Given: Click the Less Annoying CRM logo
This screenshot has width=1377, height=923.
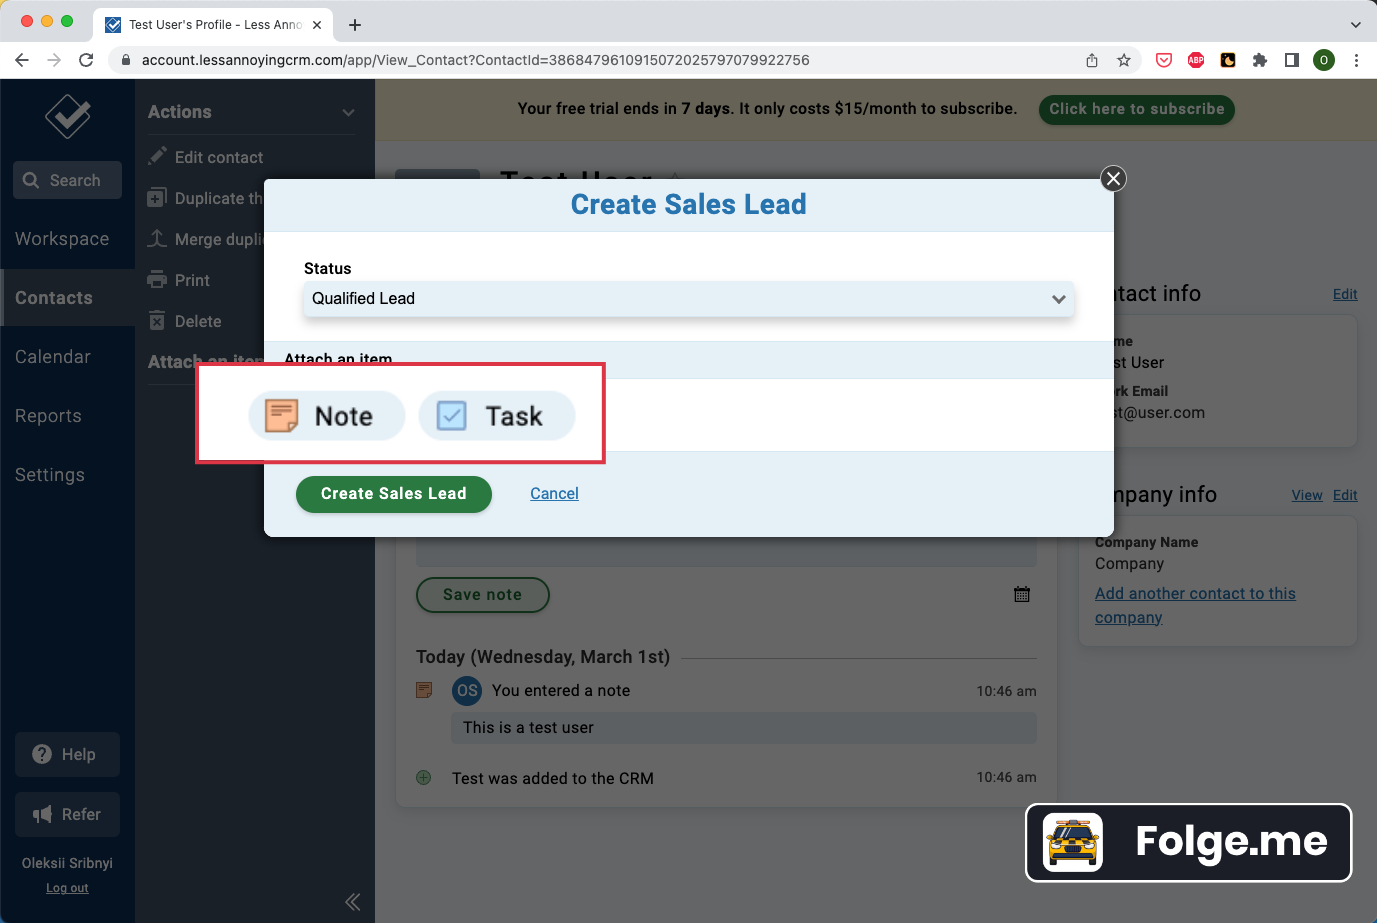Looking at the screenshot, I should point(68,117).
